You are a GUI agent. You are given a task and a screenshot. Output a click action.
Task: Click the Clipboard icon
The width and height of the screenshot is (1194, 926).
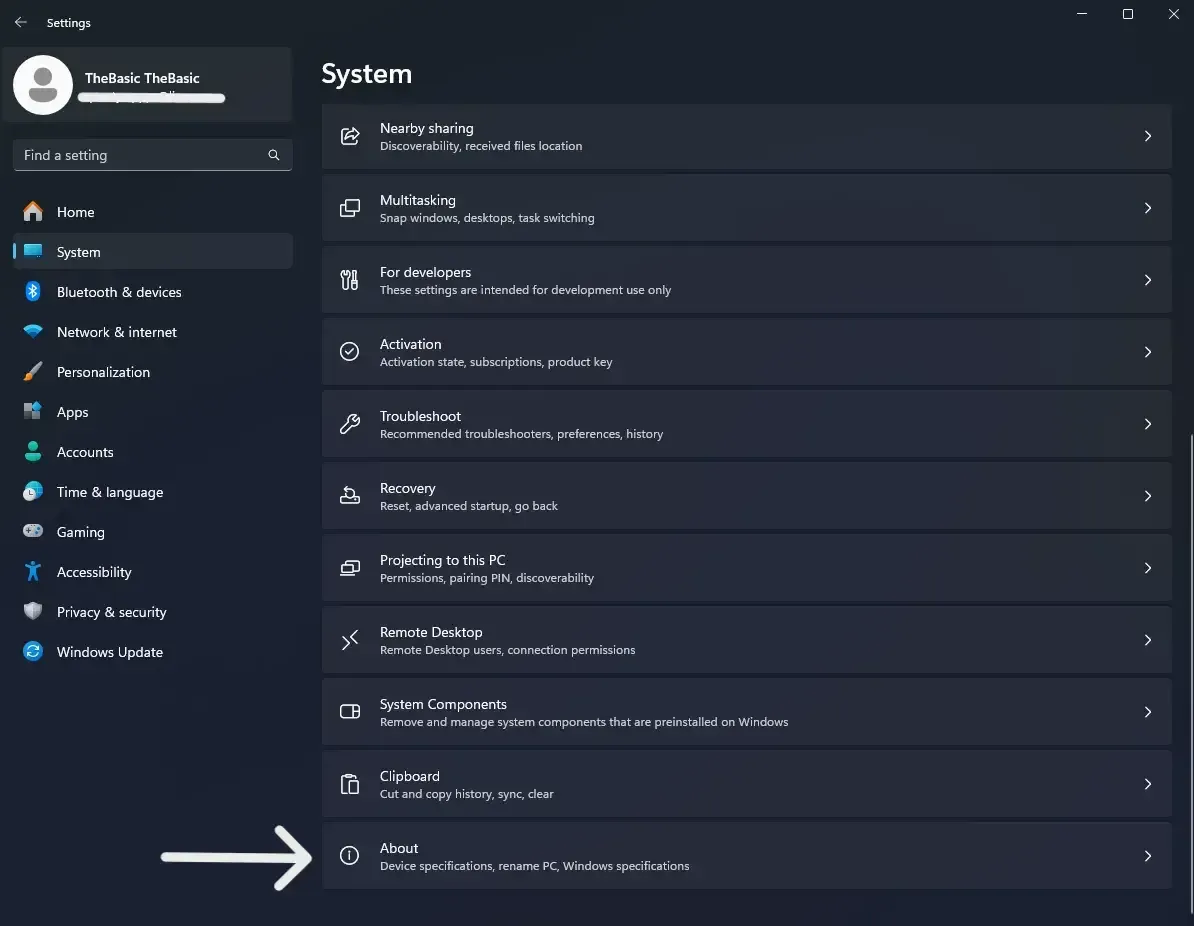(350, 784)
